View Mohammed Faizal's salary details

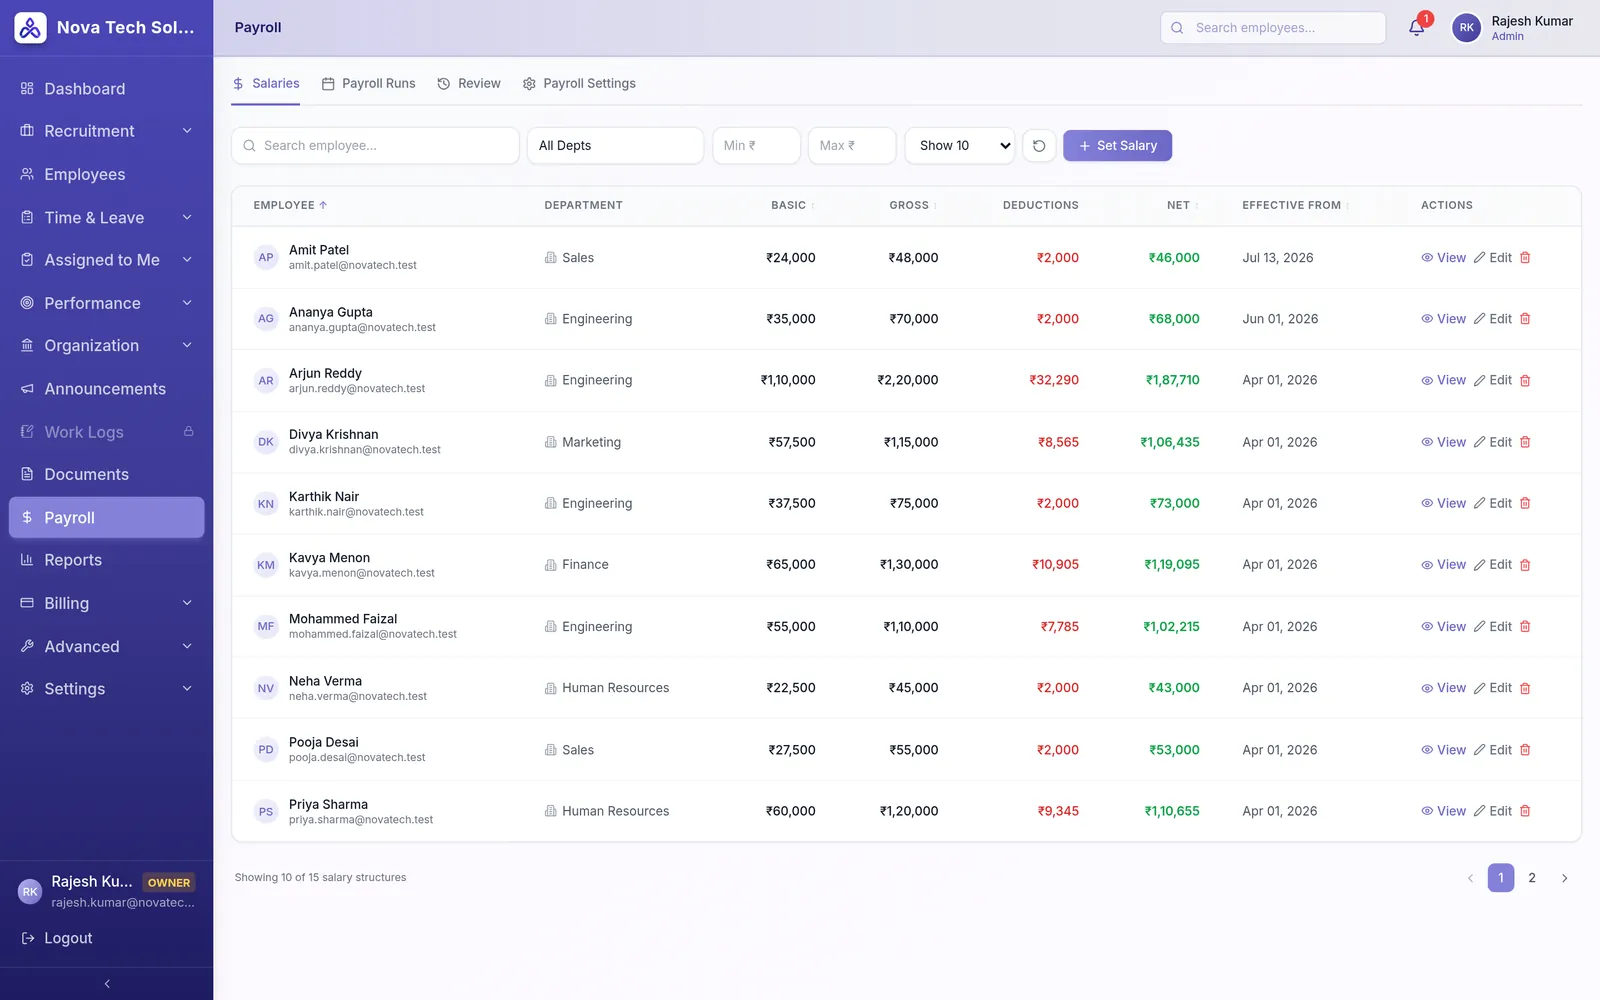click(1443, 627)
